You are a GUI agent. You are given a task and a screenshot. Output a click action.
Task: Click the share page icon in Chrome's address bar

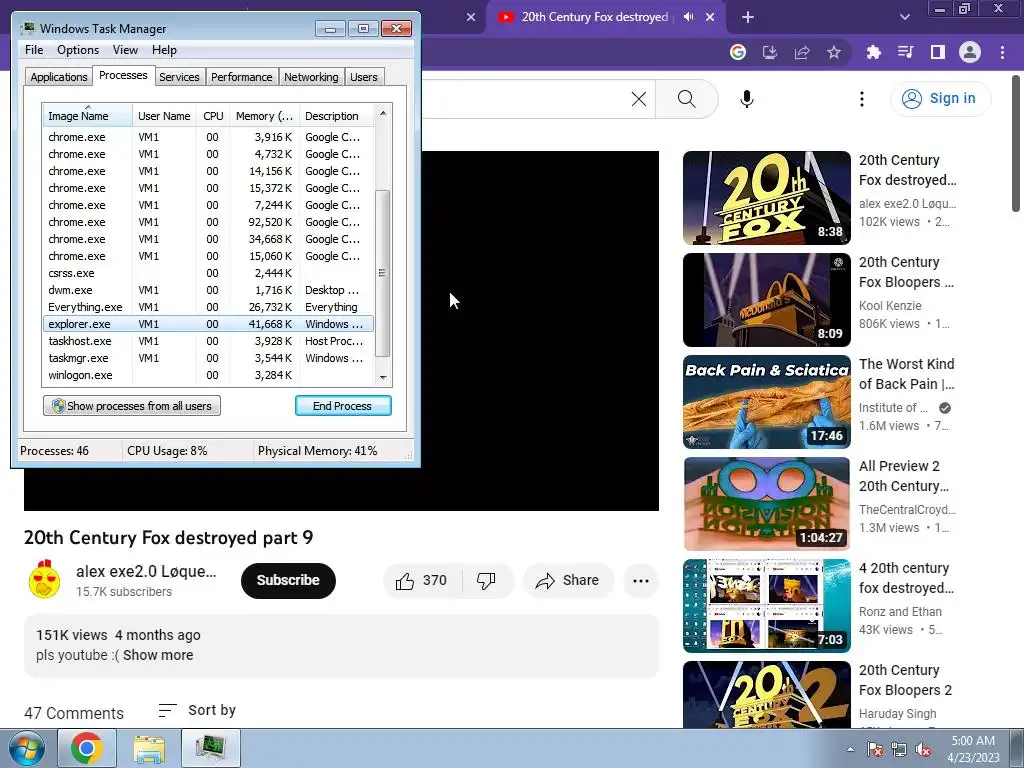click(x=802, y=52)
